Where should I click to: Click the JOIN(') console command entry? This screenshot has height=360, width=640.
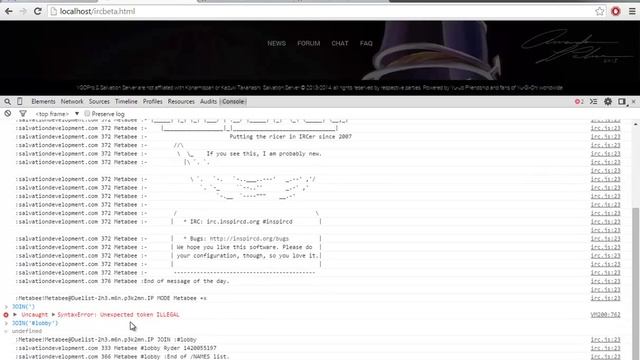click(23, 307)
